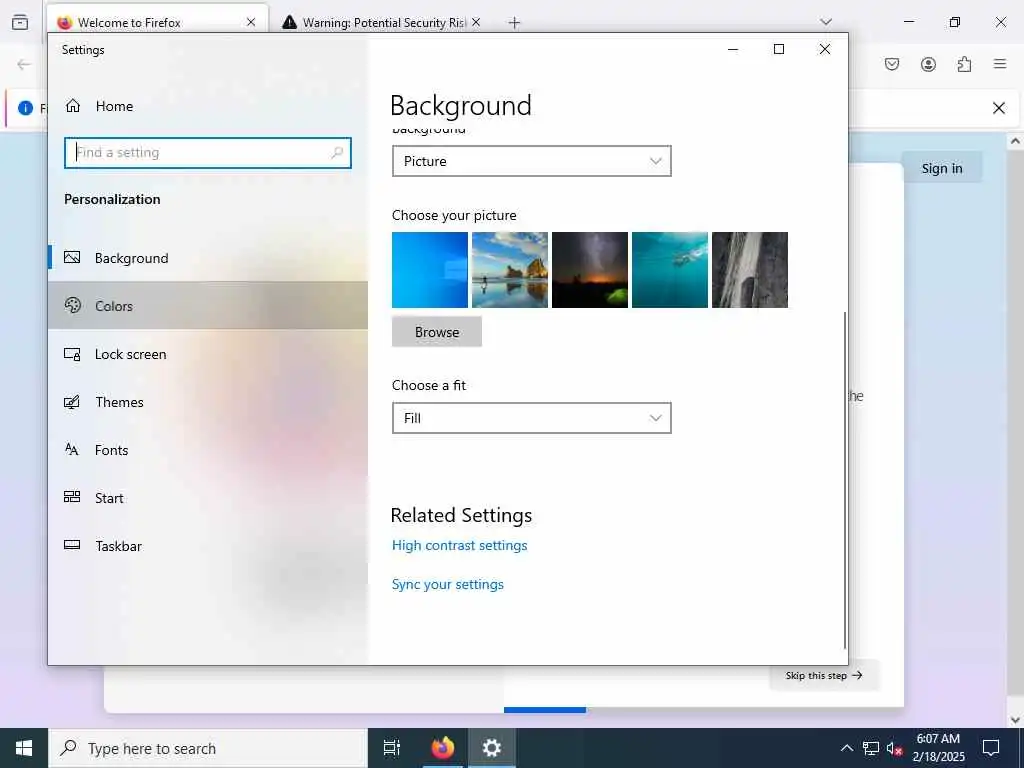The image size is (1024, 768).
Task: Click the taskbar Type here to search box
Action: (208, 748)
